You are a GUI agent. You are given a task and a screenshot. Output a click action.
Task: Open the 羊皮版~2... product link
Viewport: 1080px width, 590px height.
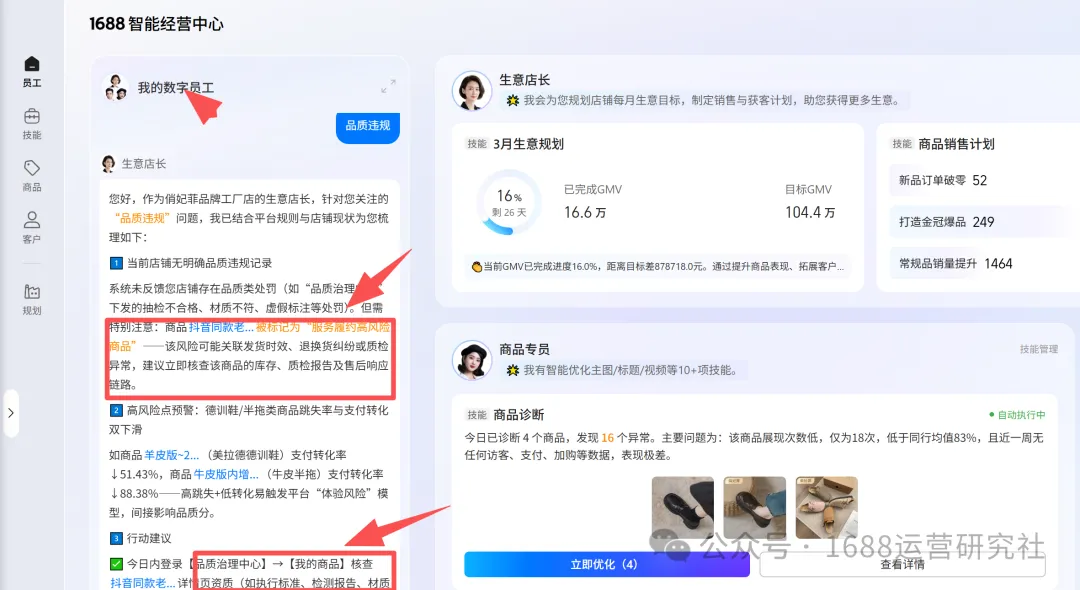click(172, 455)
